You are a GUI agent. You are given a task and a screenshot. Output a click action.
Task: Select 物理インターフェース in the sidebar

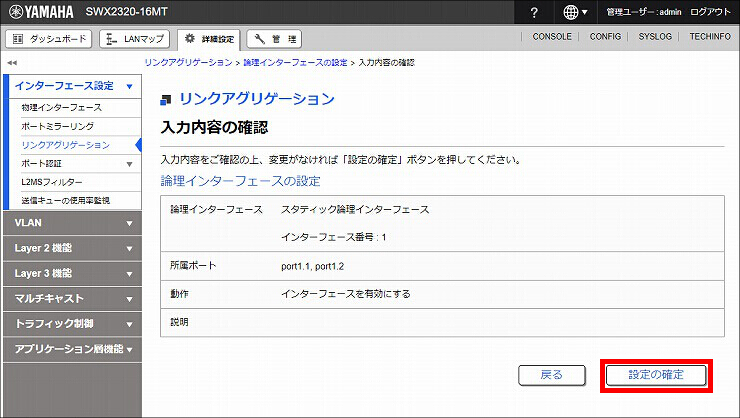pos(61,108)
